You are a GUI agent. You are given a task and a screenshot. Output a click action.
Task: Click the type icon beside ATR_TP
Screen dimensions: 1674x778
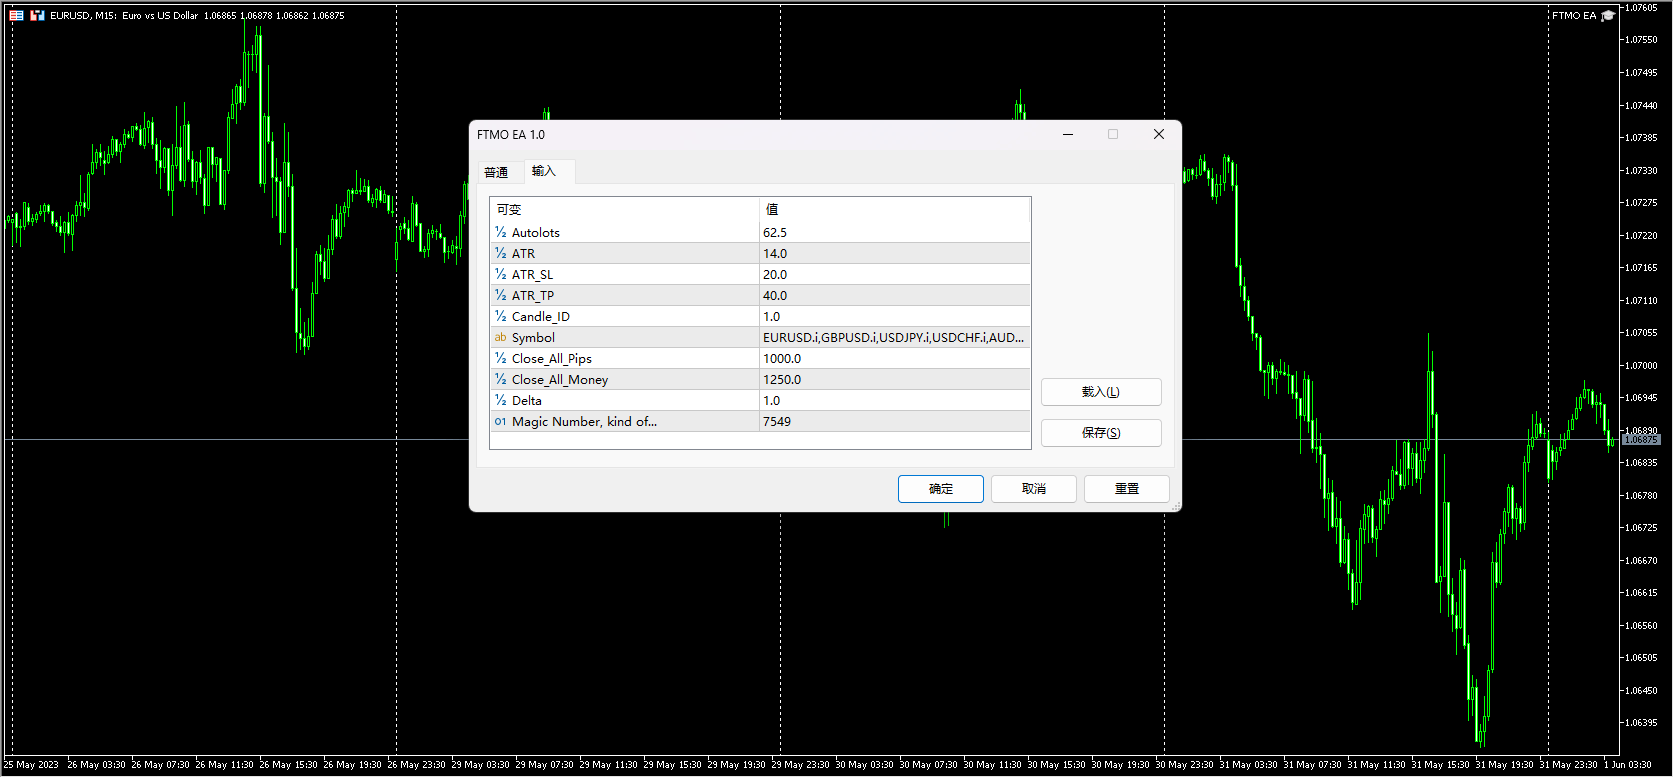tap(500, 295)
